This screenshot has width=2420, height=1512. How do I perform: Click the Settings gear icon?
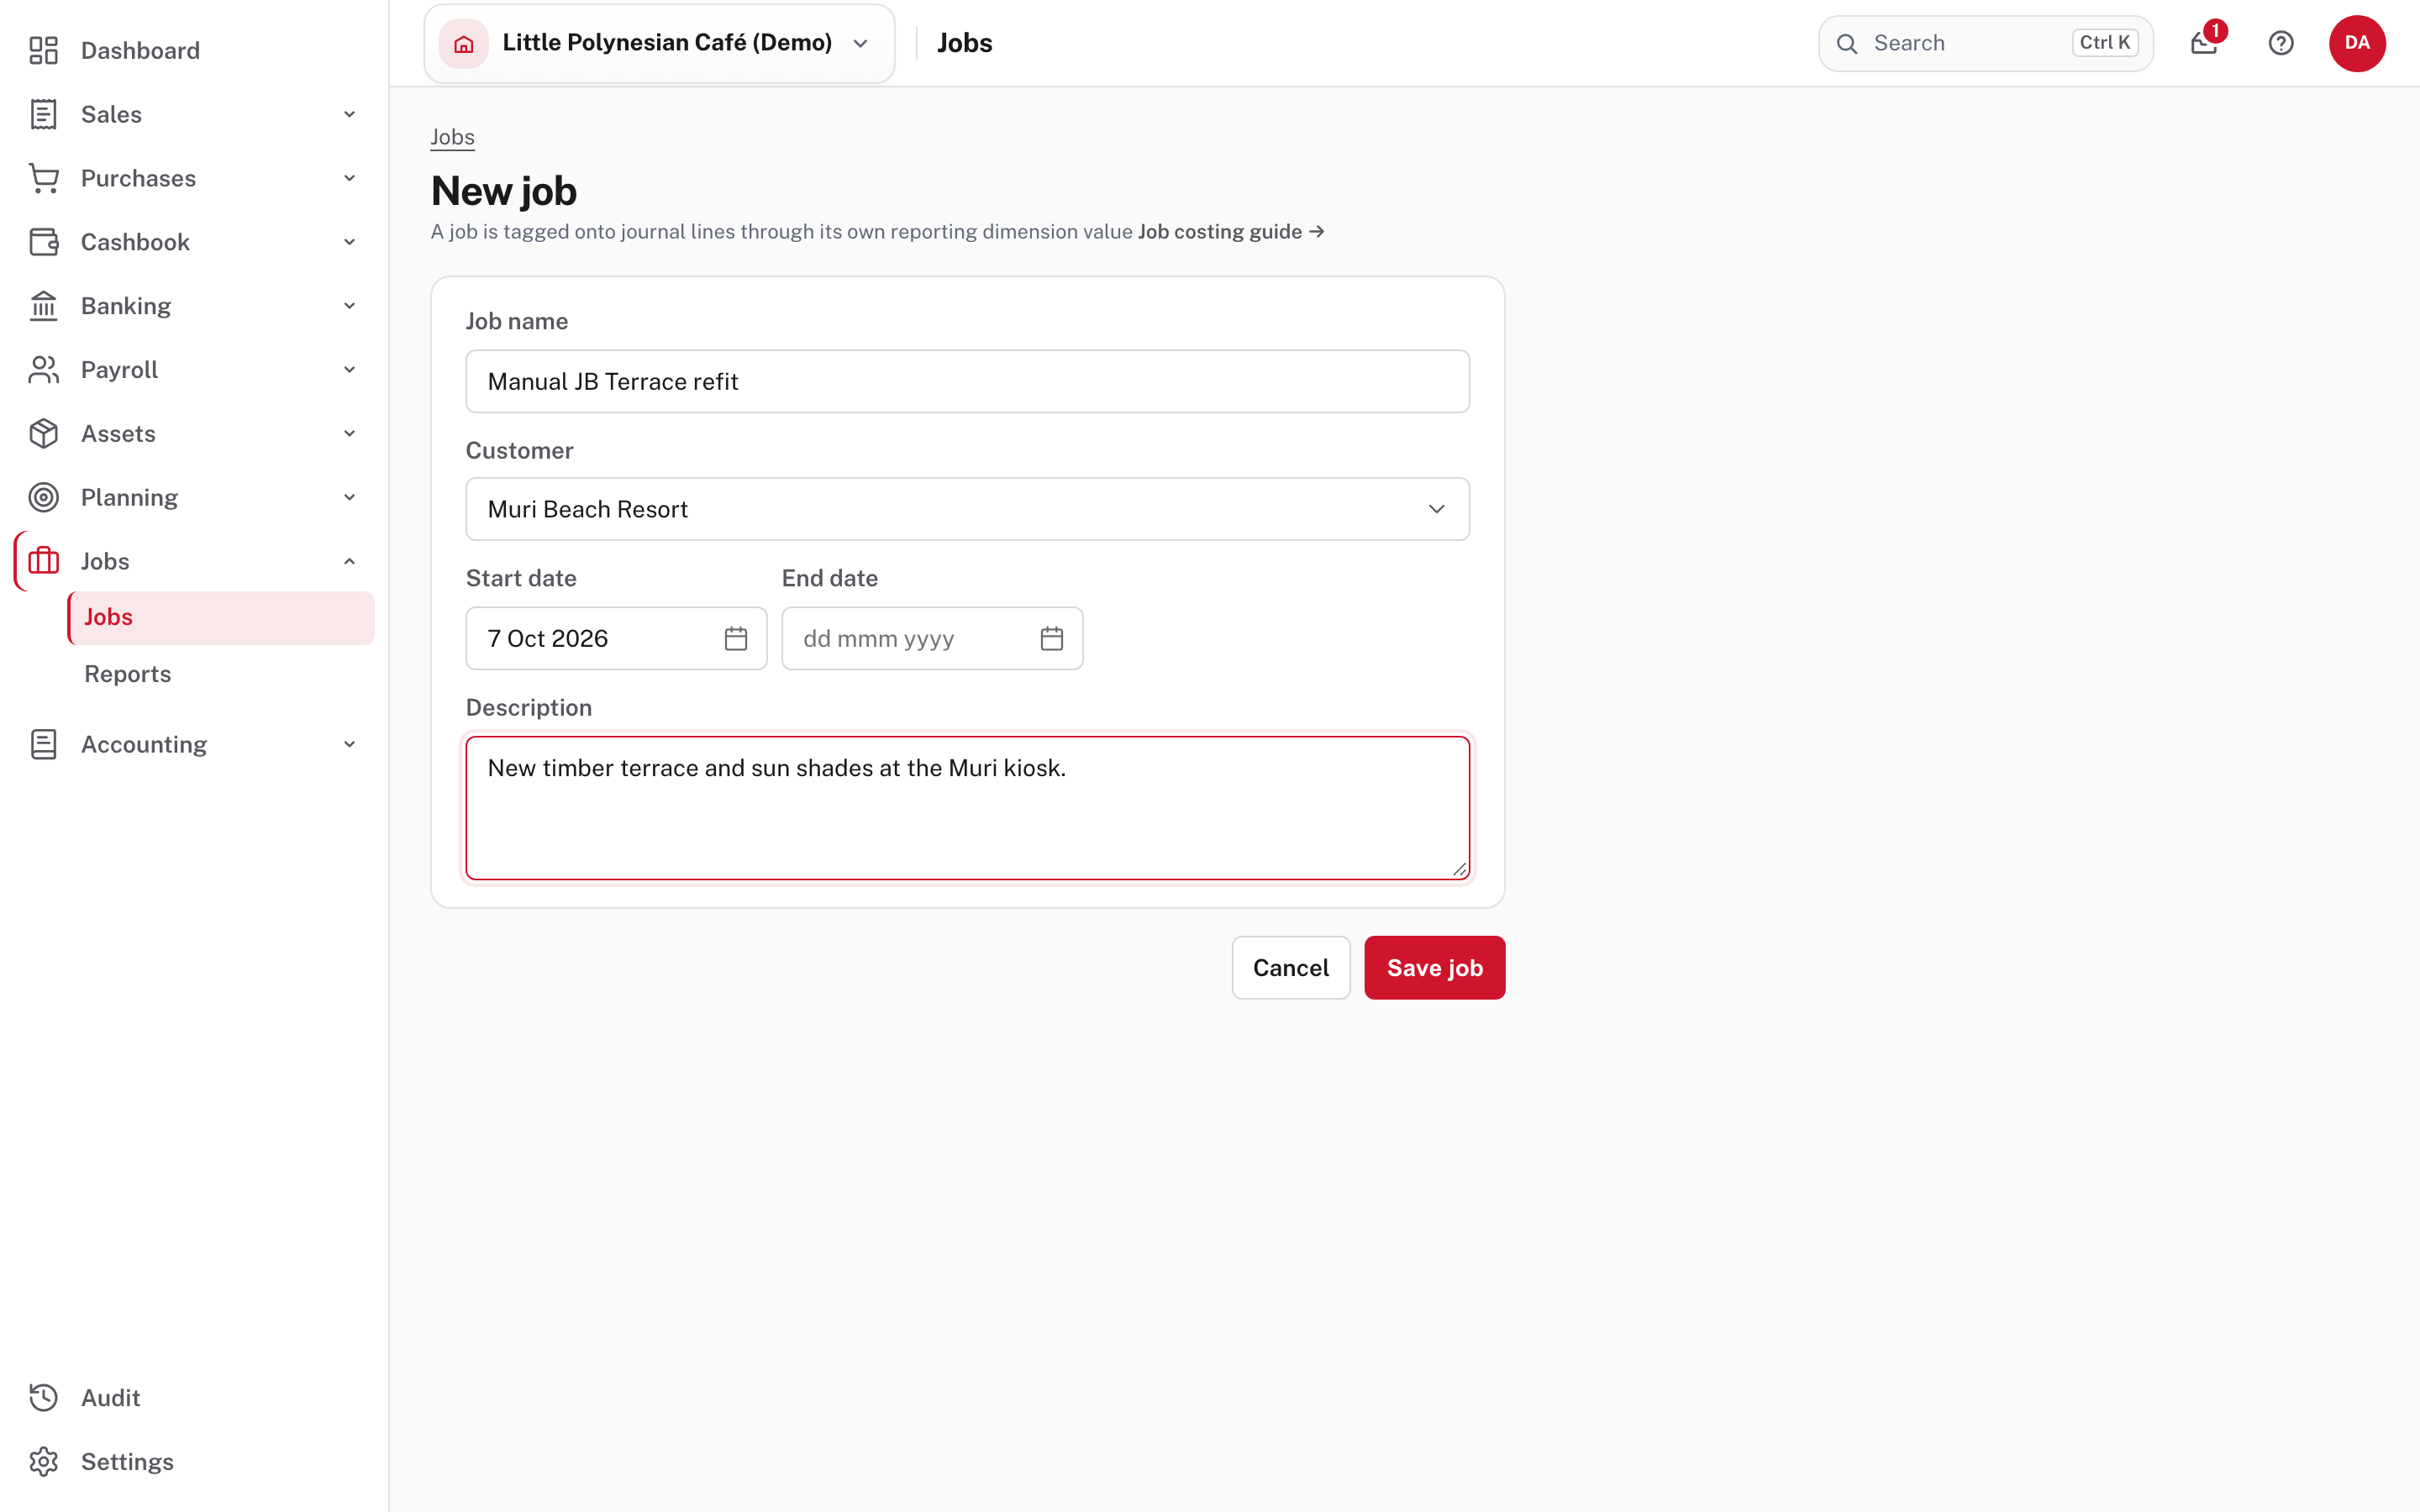43,1462
